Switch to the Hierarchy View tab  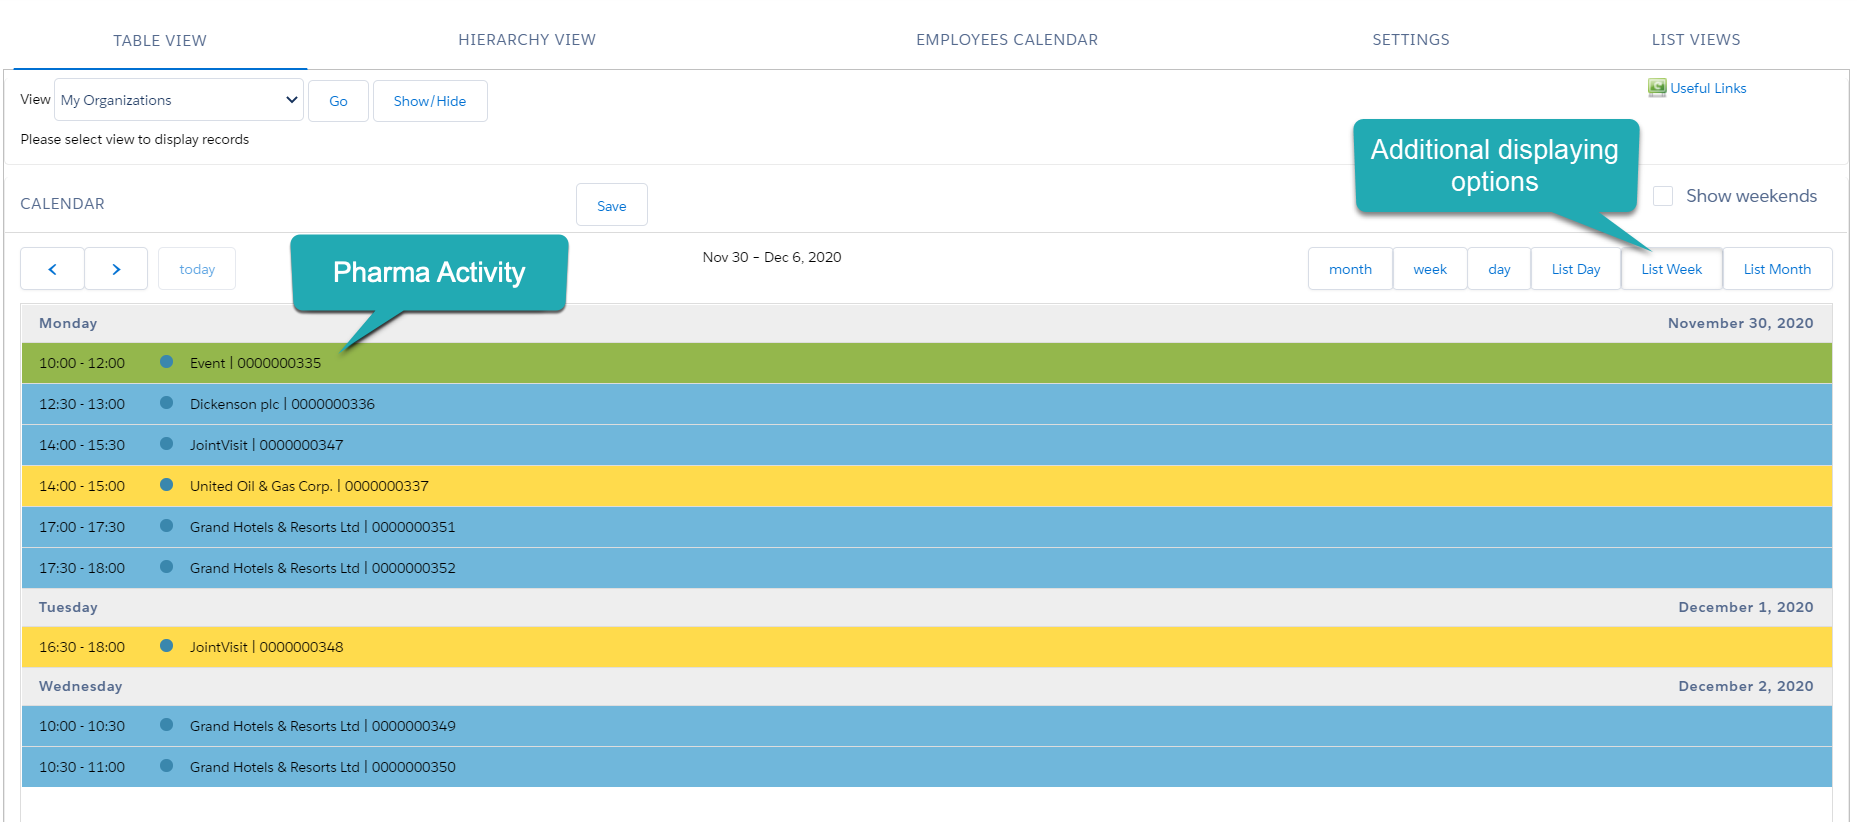pos(526,40)
